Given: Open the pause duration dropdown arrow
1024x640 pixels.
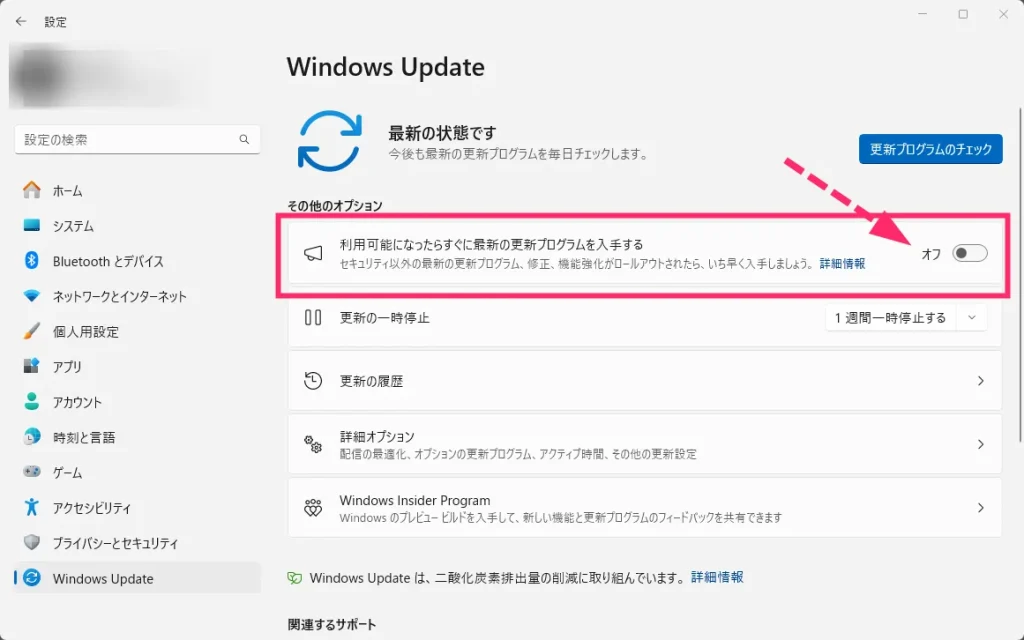Looking at the screenshot, I should [x=972, y=318].
